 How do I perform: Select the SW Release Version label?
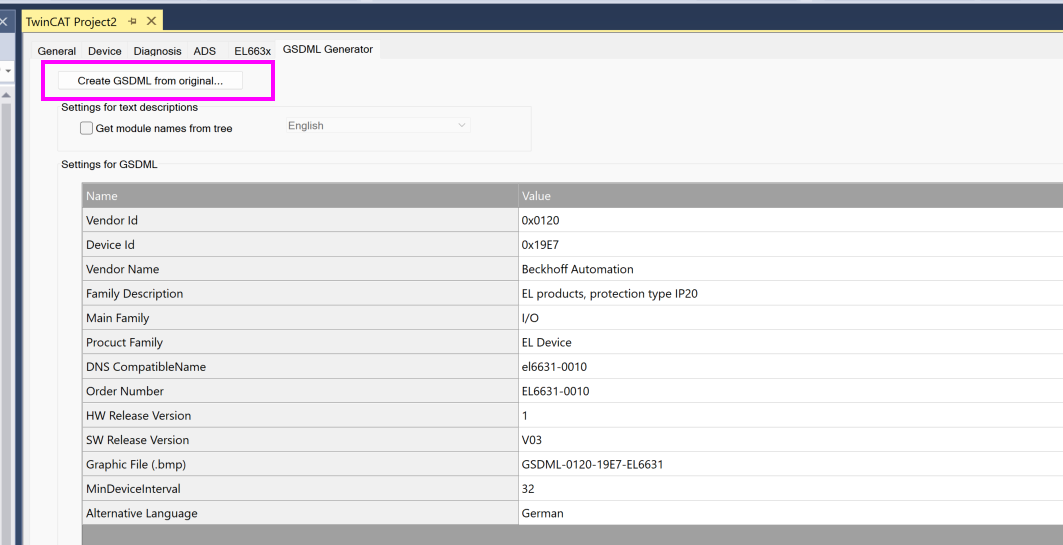[x=300, y=440]
